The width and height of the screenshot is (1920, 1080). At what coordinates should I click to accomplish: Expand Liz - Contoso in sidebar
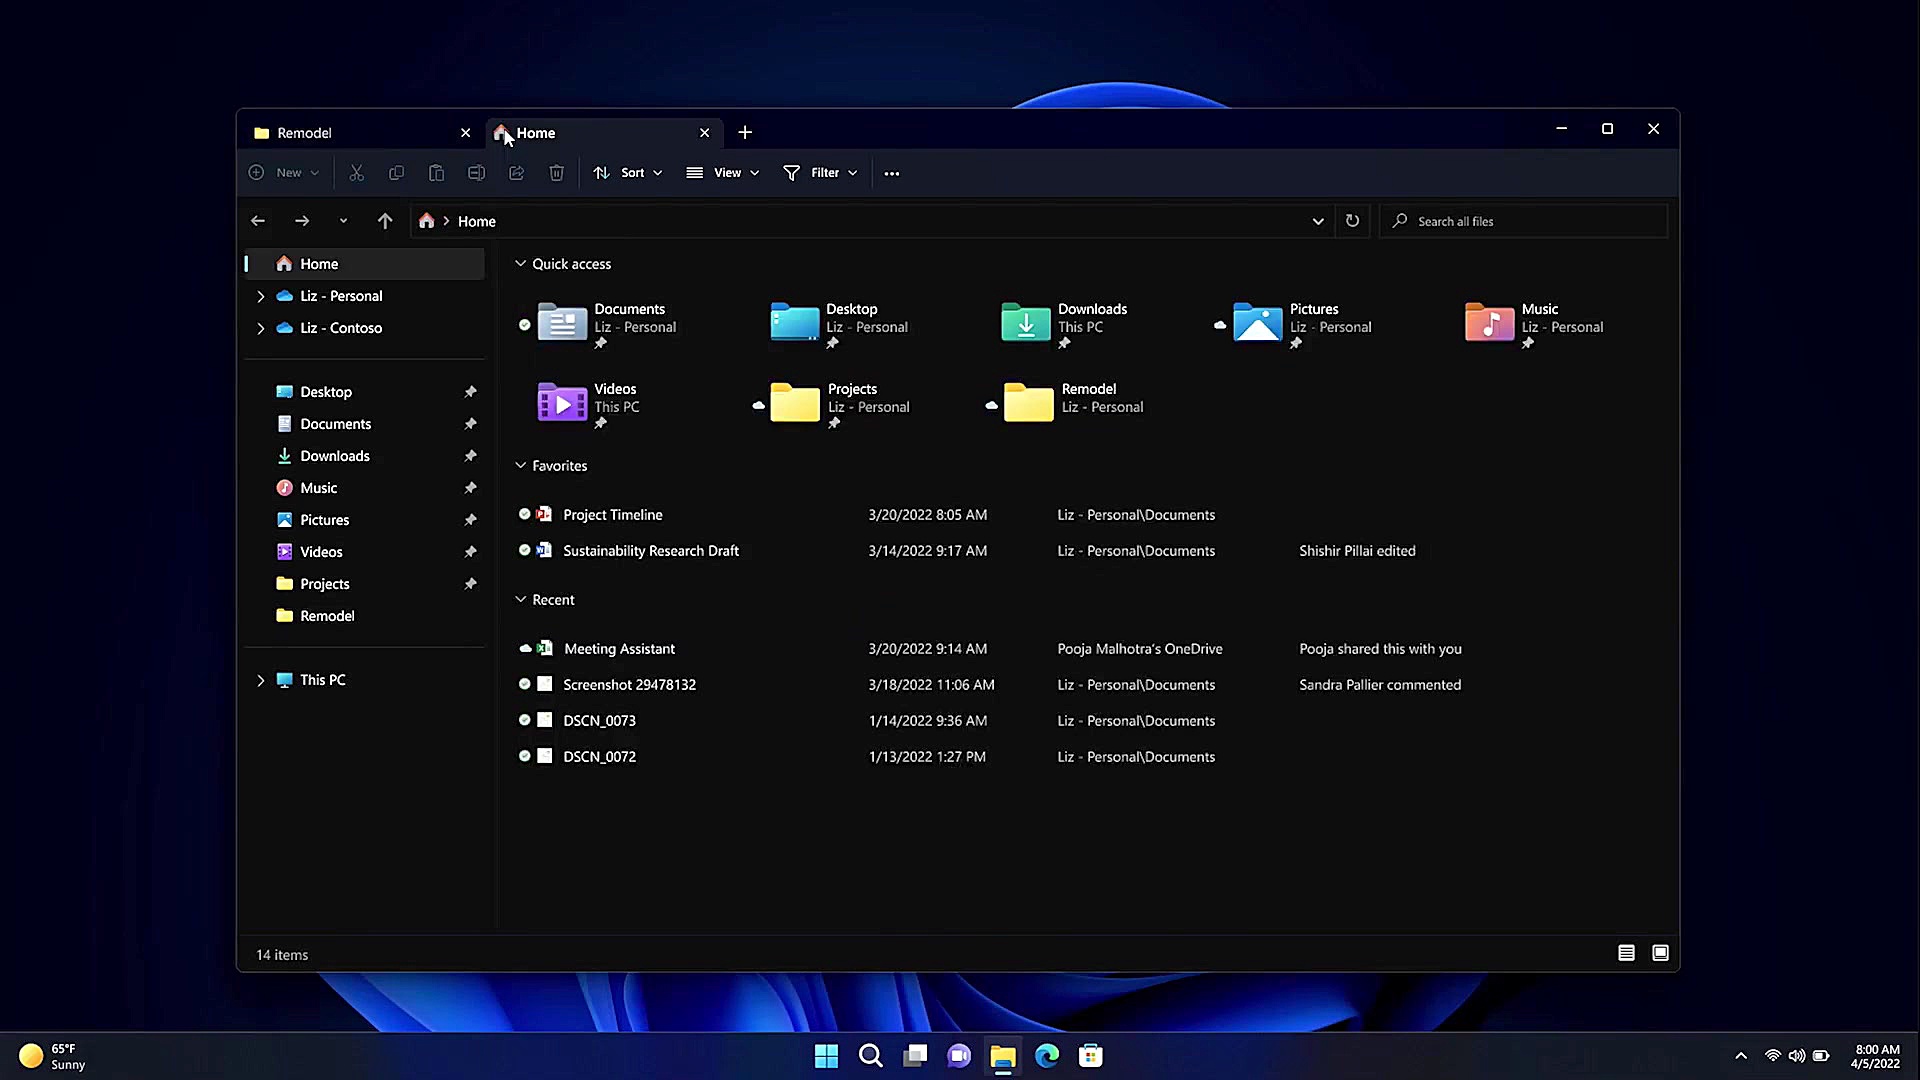click(261, 328)
